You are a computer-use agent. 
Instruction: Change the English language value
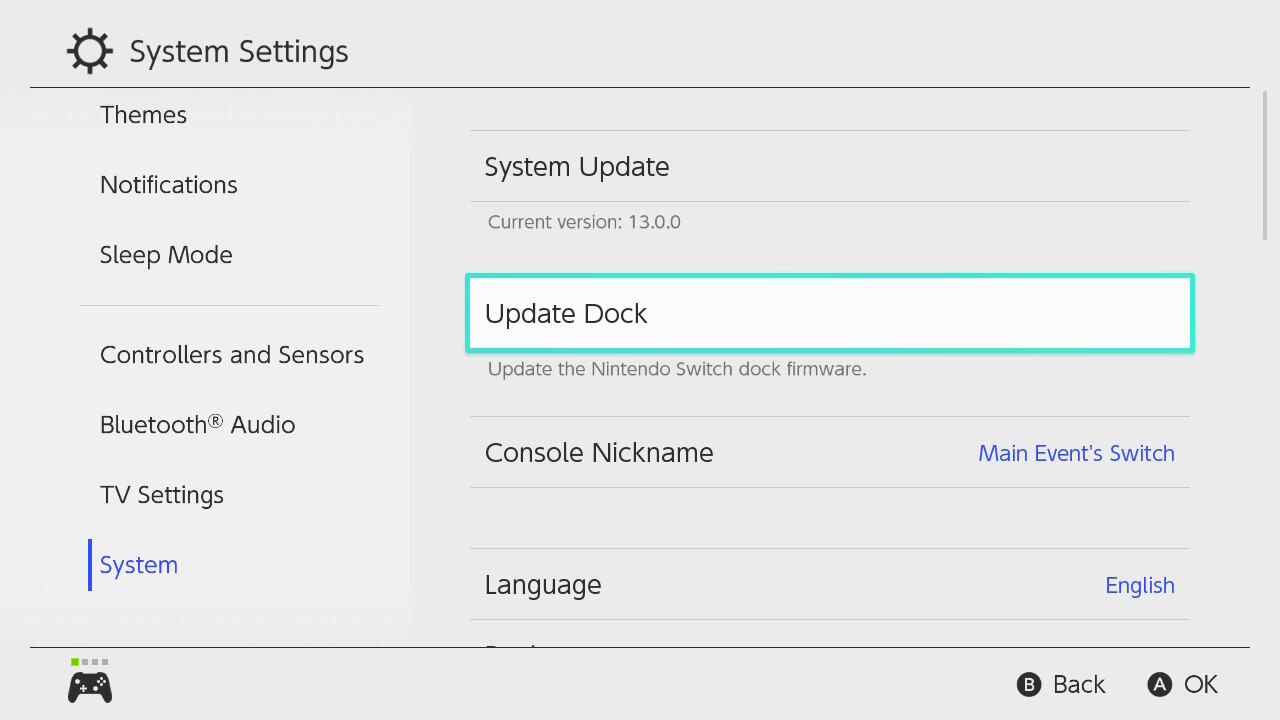[1139, 585]
